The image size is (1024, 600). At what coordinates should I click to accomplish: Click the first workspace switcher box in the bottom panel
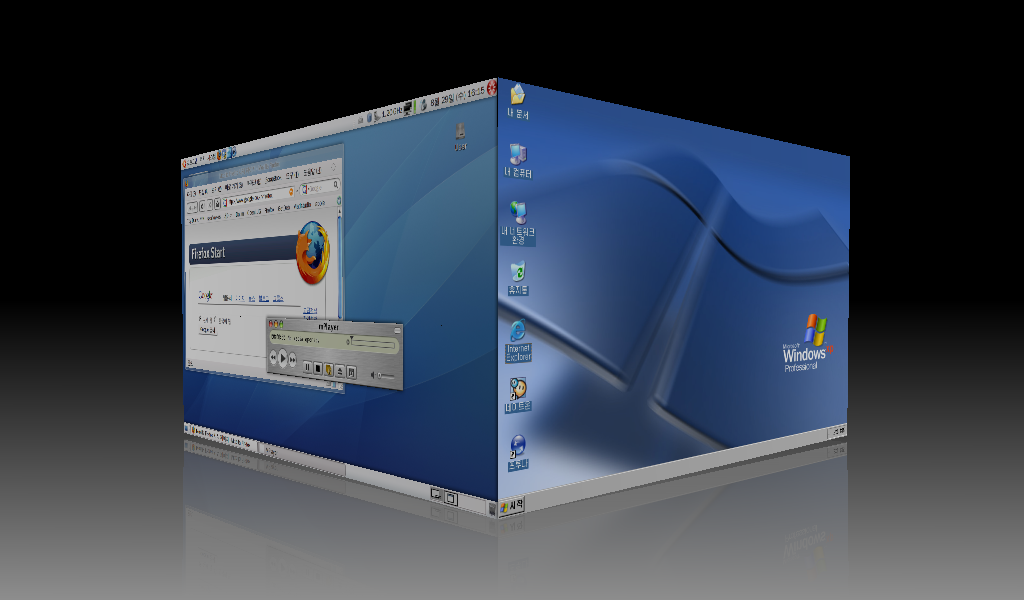tap(436, 494)
